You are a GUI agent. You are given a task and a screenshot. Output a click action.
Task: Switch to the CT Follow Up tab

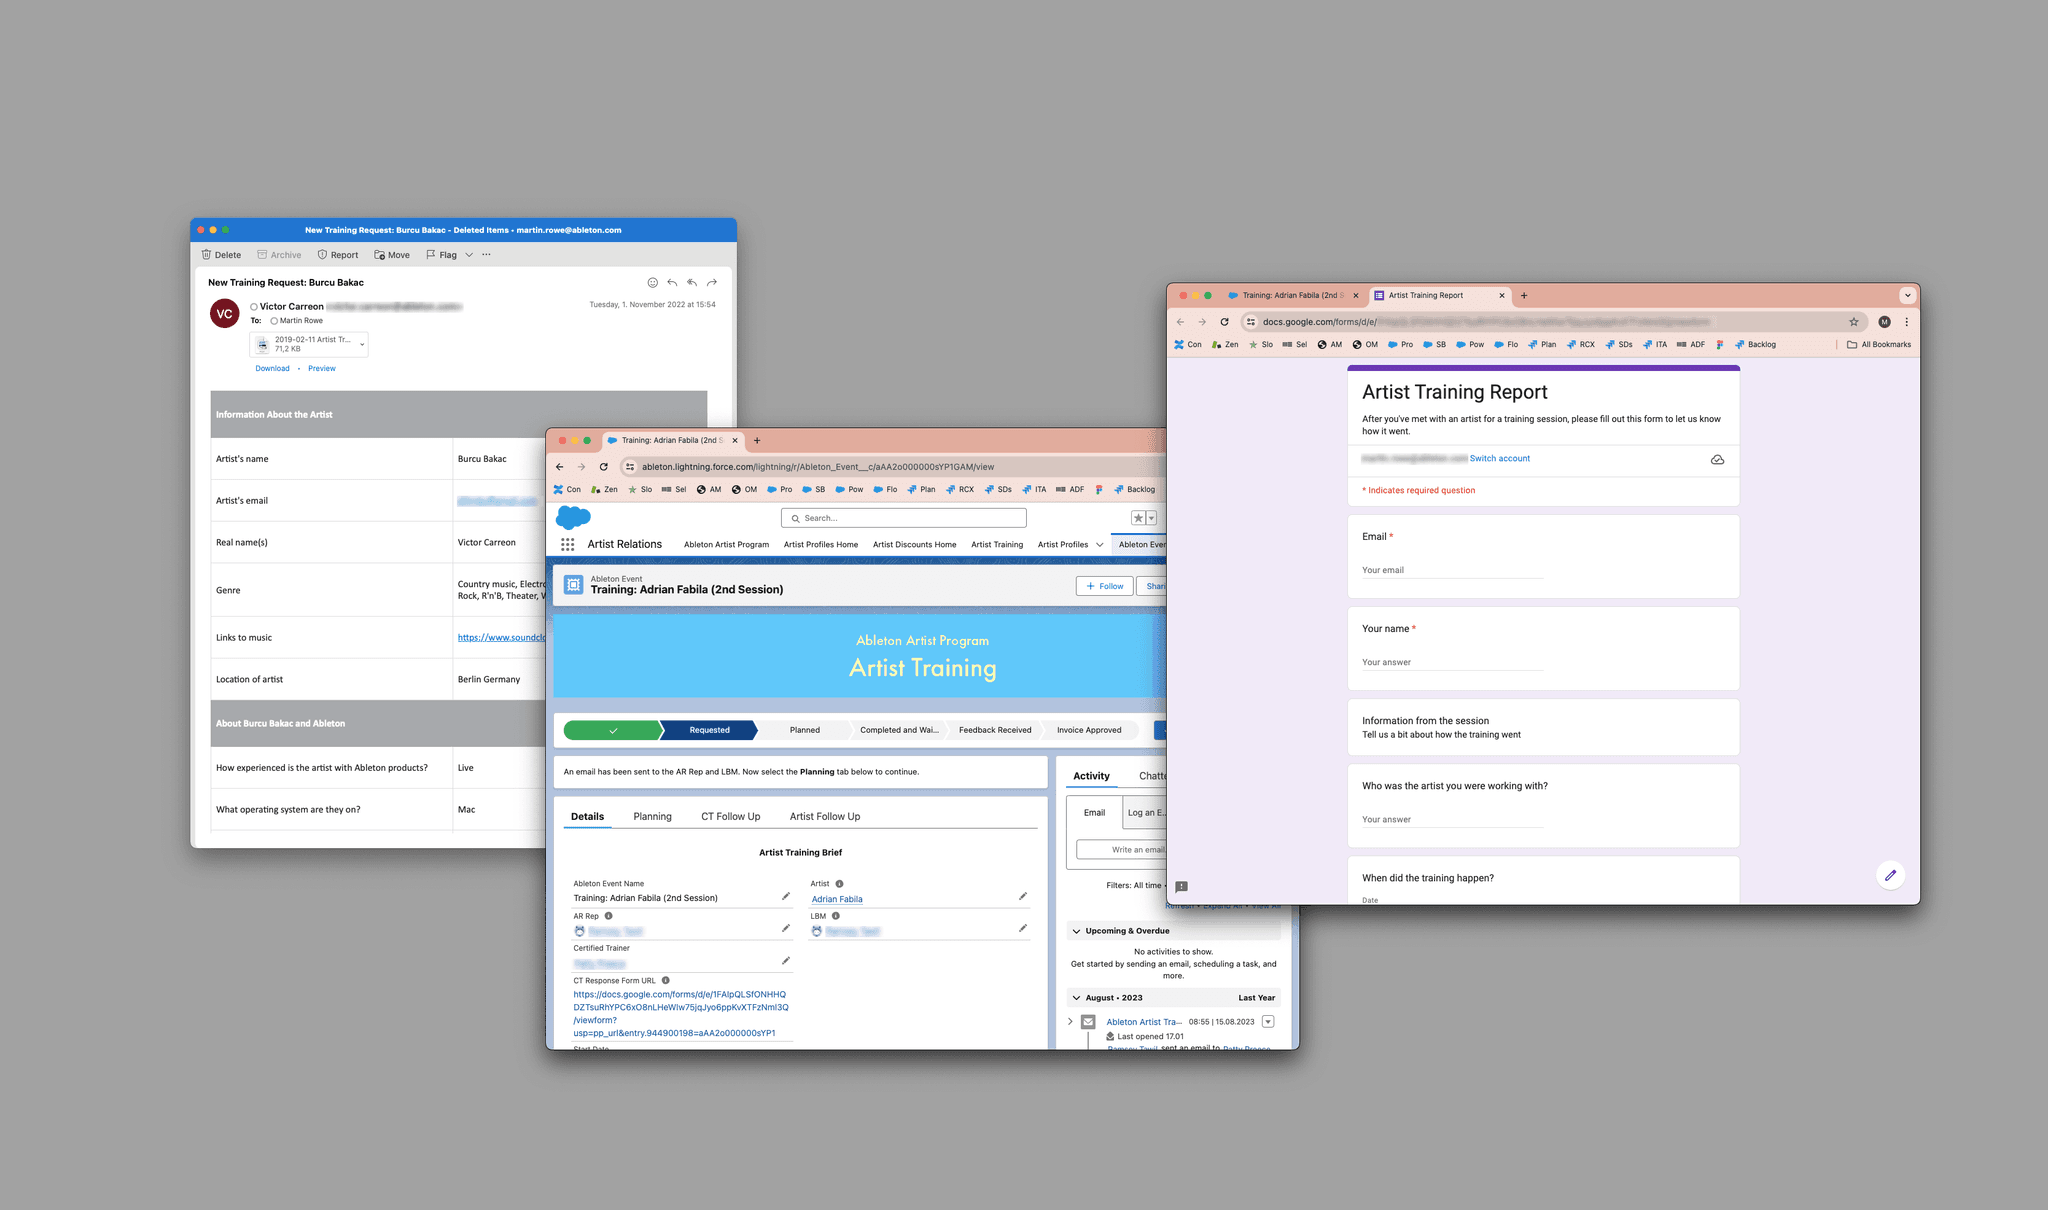coord(731,817)
